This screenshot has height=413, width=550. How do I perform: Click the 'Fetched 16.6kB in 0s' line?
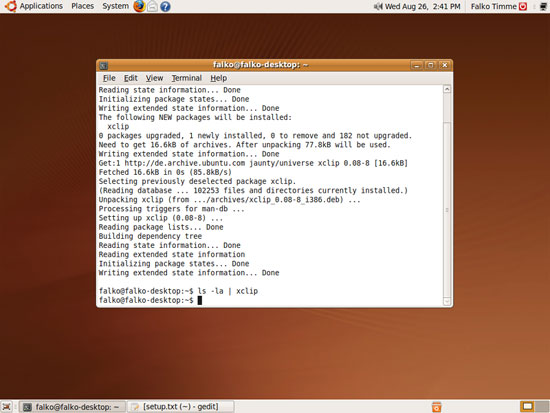165,172
